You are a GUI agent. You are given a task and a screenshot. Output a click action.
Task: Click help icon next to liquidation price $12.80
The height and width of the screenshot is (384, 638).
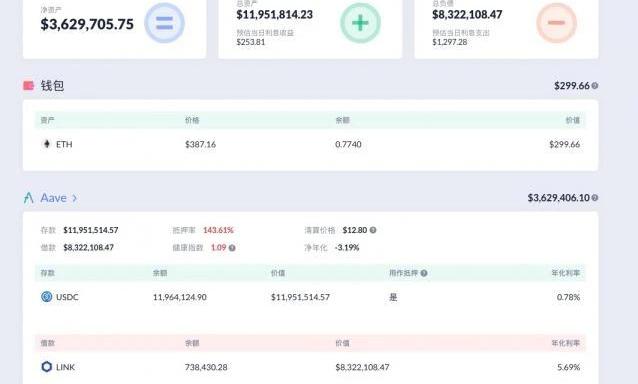pos(373,230)
